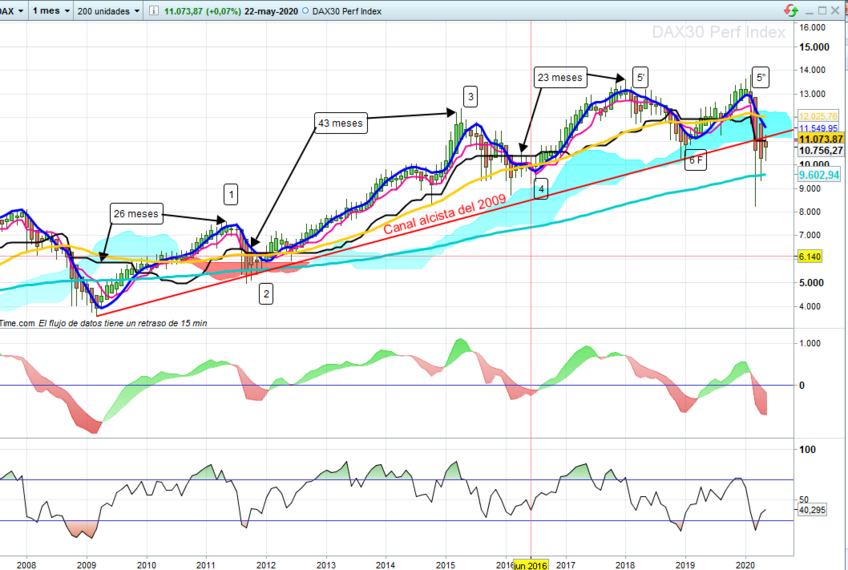
Task: Minimize the chart window
Action: coord(810,11)
